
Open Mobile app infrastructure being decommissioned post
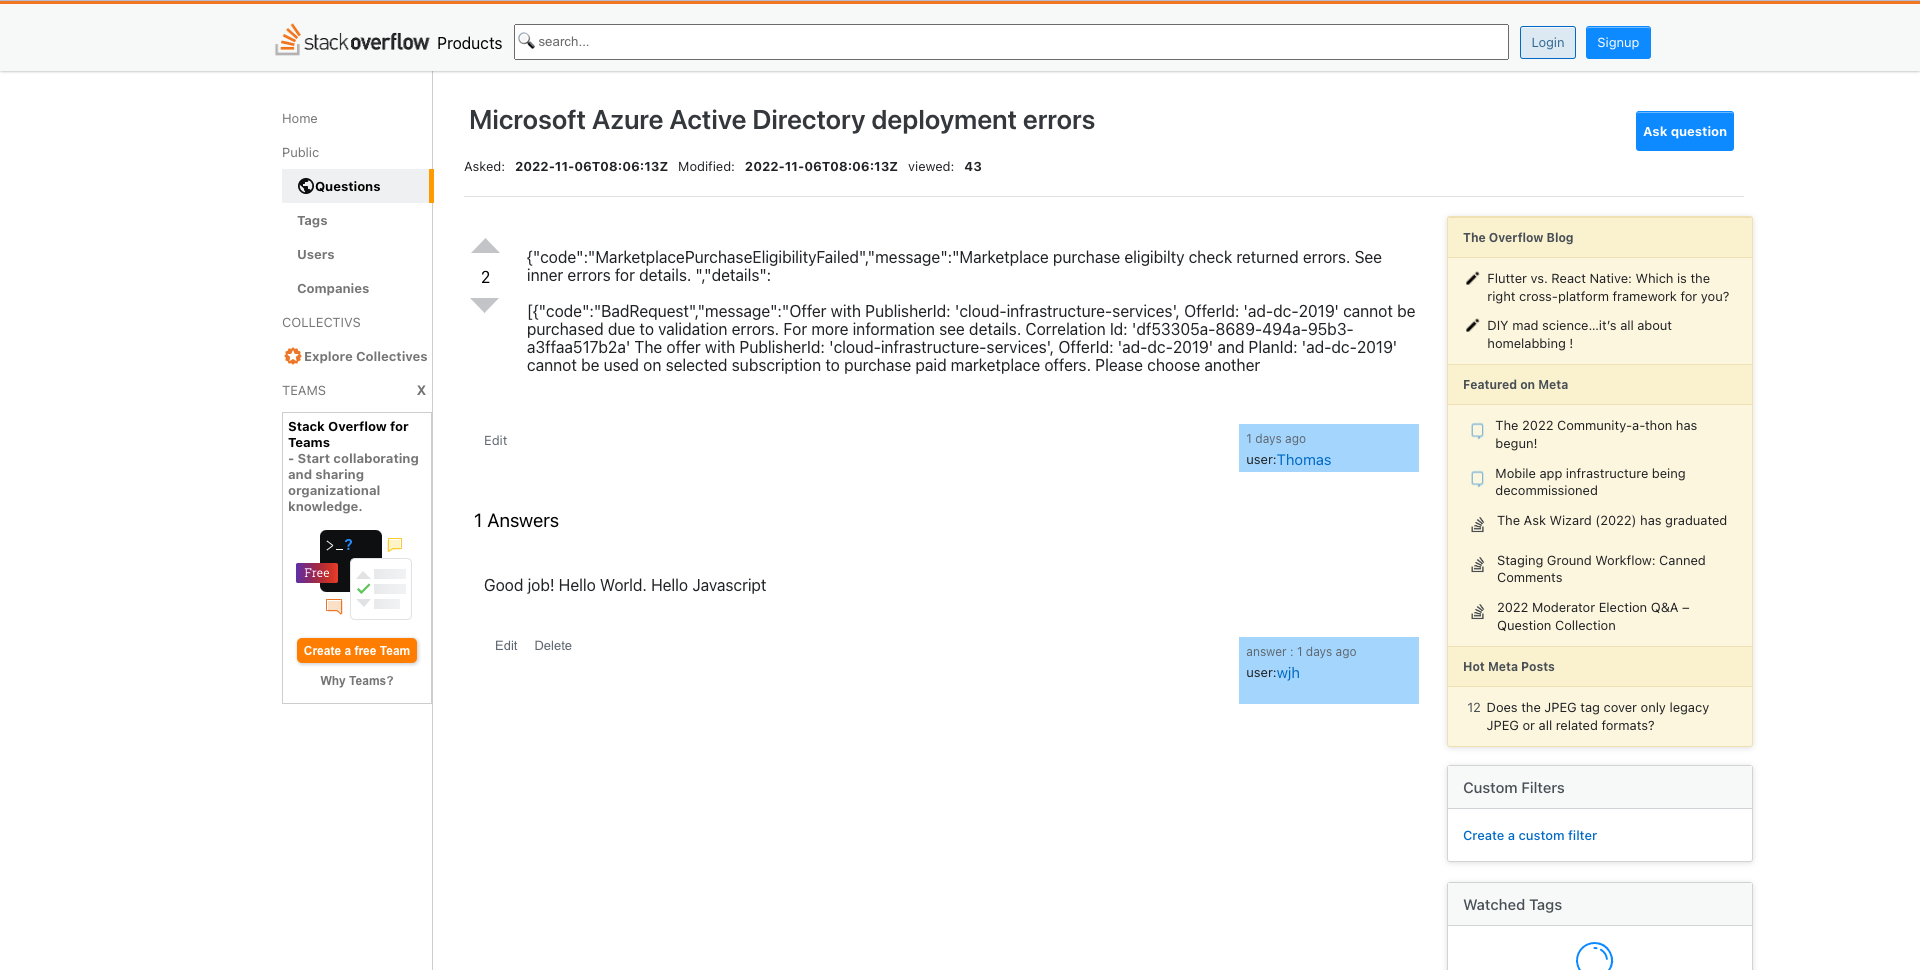(1590, 482)
